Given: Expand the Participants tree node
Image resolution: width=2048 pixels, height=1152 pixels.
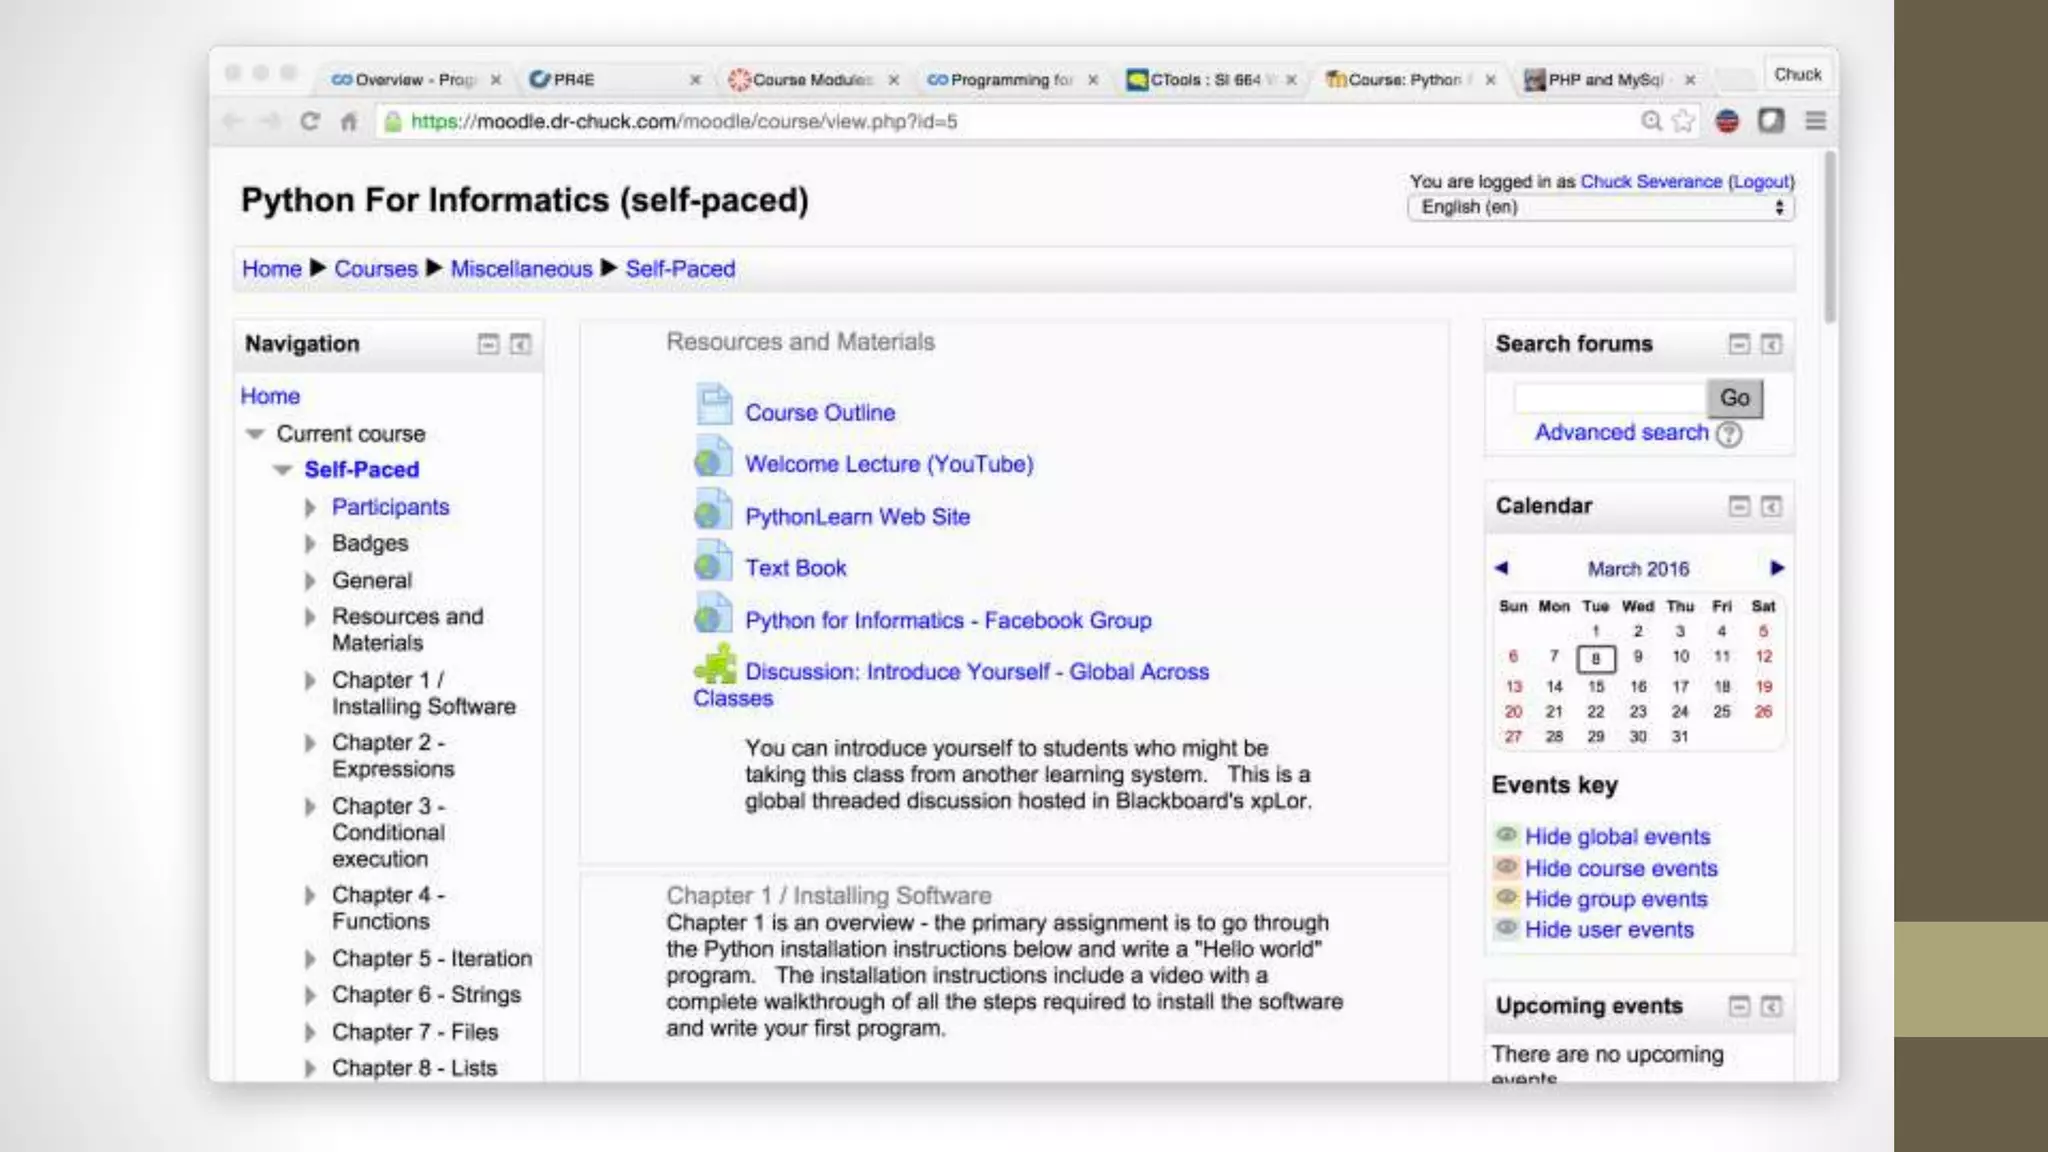Looking at the screenshot, I should (x=310, y=508).
